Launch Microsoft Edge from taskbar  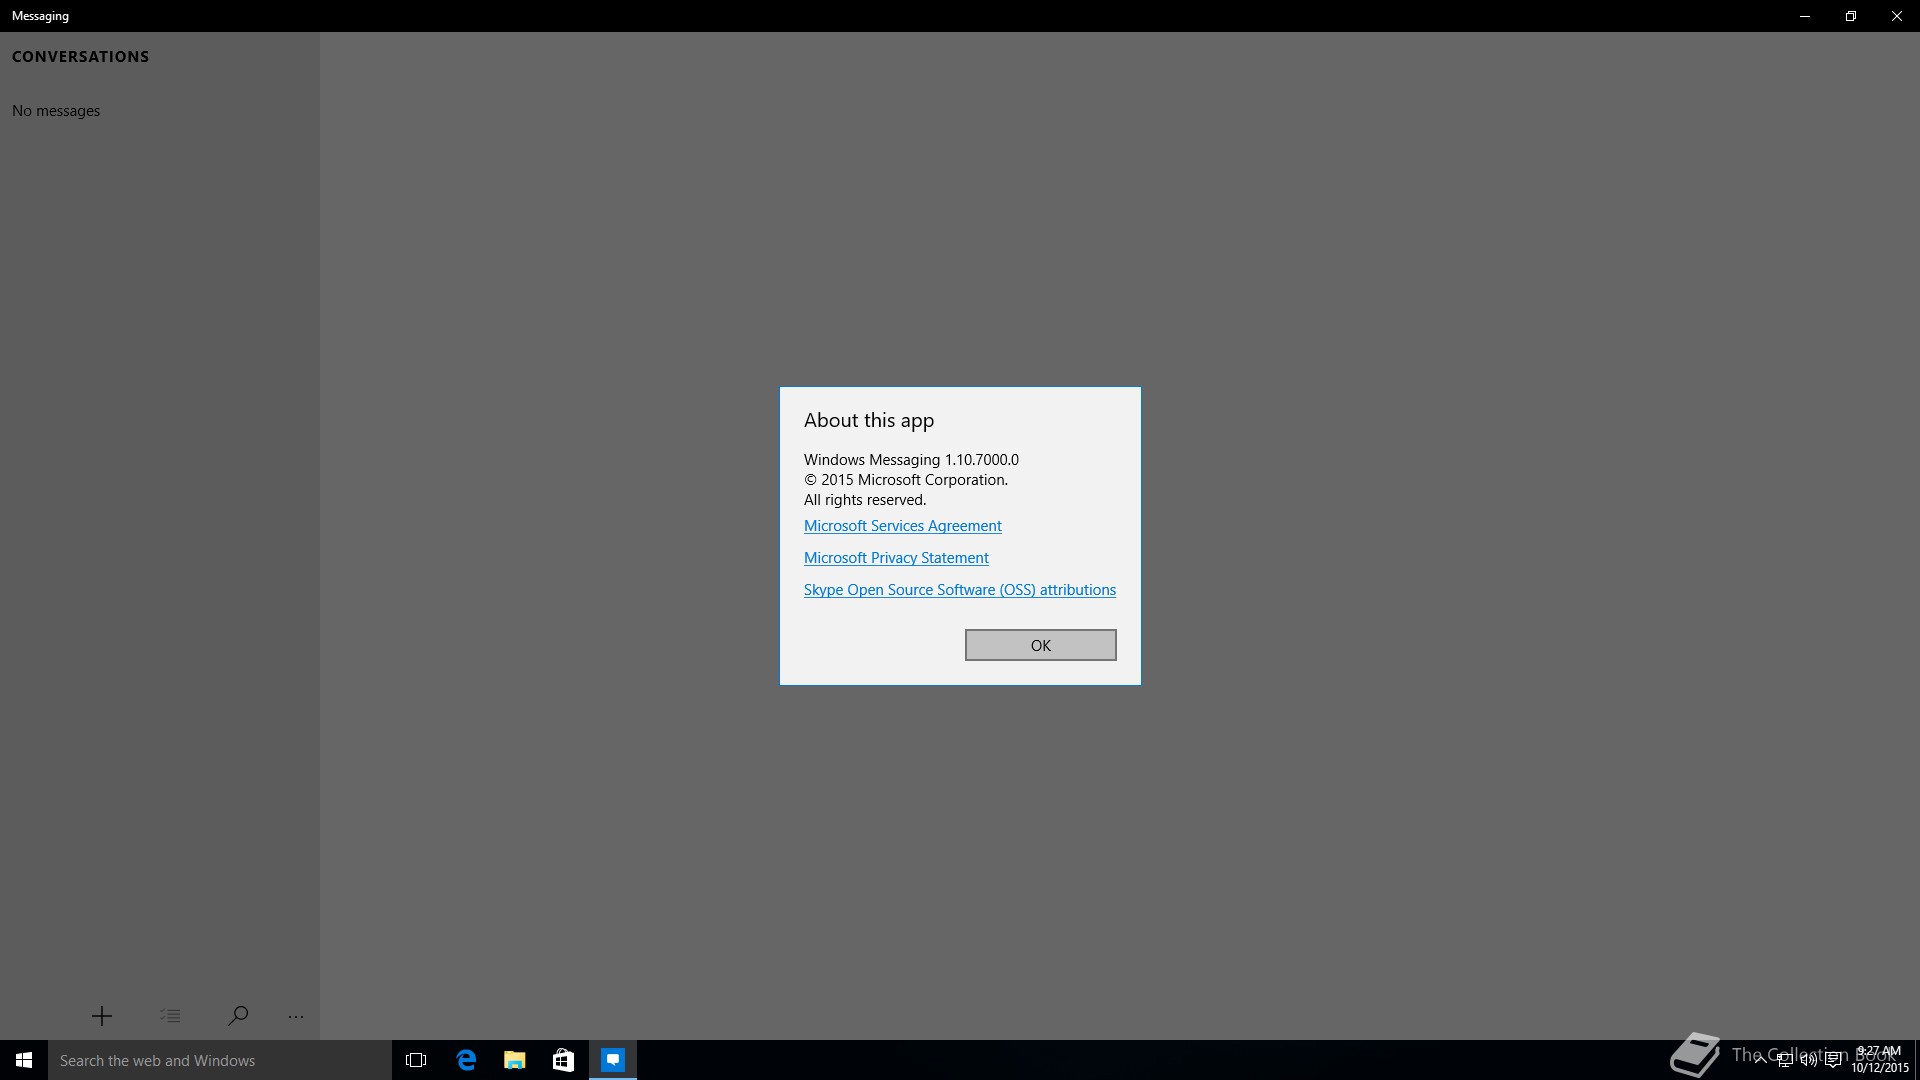point(466,1060)
